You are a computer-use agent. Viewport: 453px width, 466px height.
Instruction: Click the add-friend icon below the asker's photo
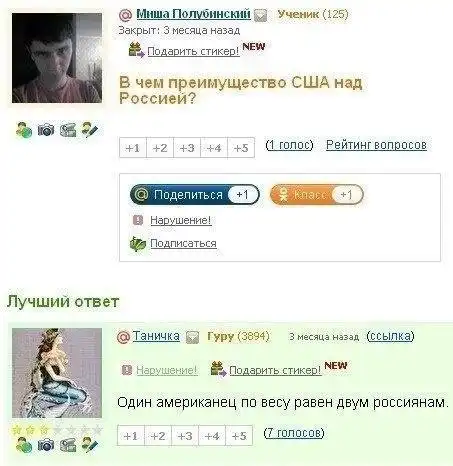[24, 130]
